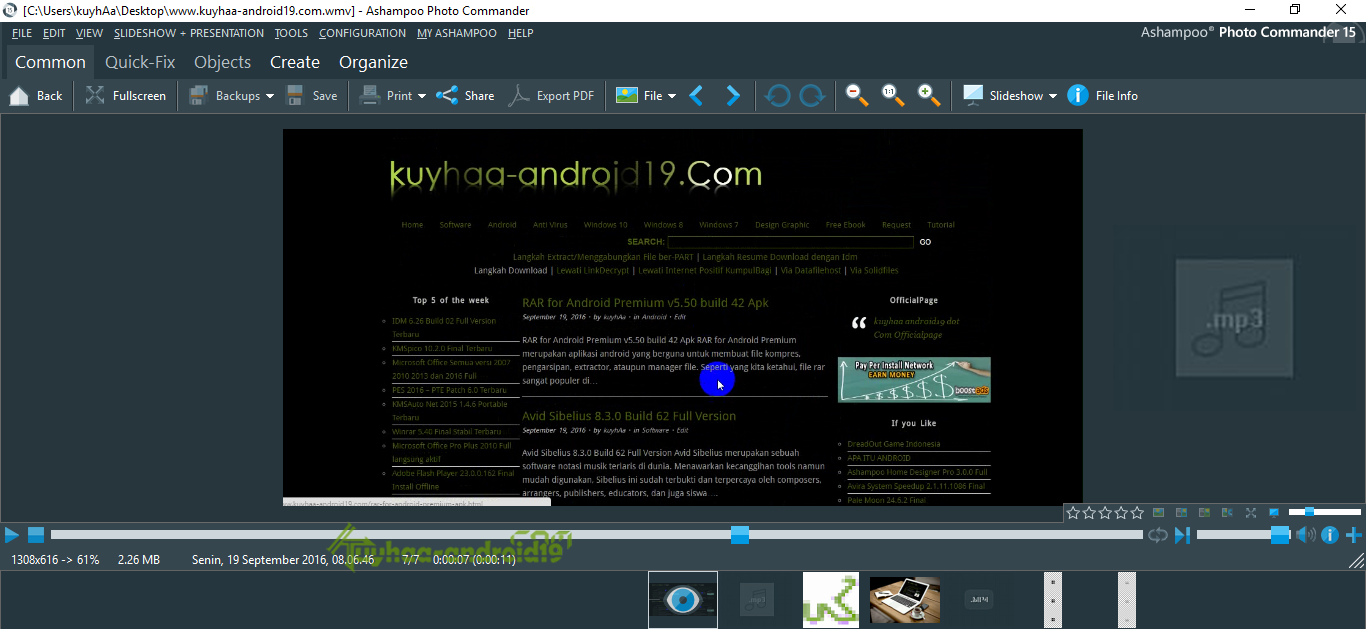The height and width of the screenshot is (629, 1366).
Task: Share the current file
Action: [466, 96]
